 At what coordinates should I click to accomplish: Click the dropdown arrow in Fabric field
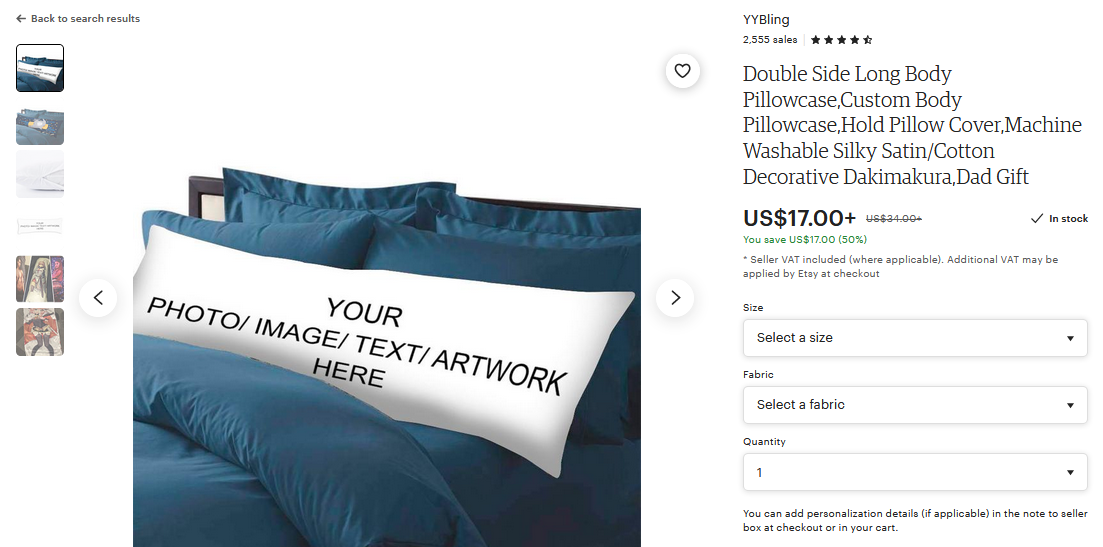pos(1070,405)
